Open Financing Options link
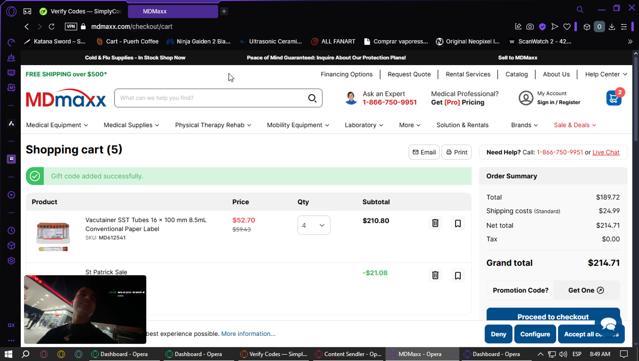 point(346,74)
